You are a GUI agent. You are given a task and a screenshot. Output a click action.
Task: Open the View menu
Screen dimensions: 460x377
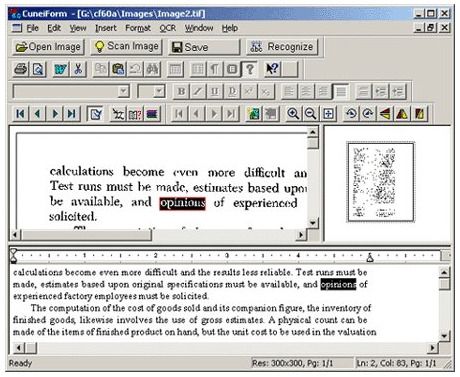click(78, 28)
